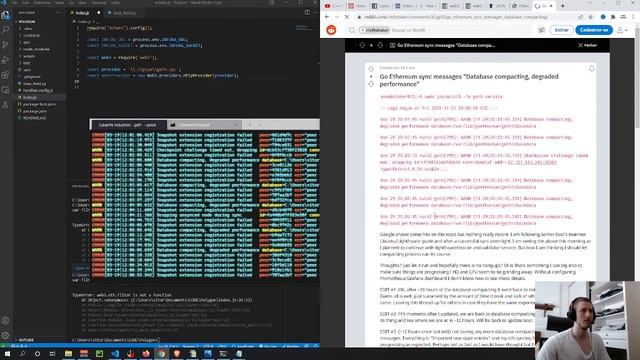The width and height of the screenshot is (640, 360).
Task: Click the upvote arrow in the black post header bar
Action: point(362,45)
